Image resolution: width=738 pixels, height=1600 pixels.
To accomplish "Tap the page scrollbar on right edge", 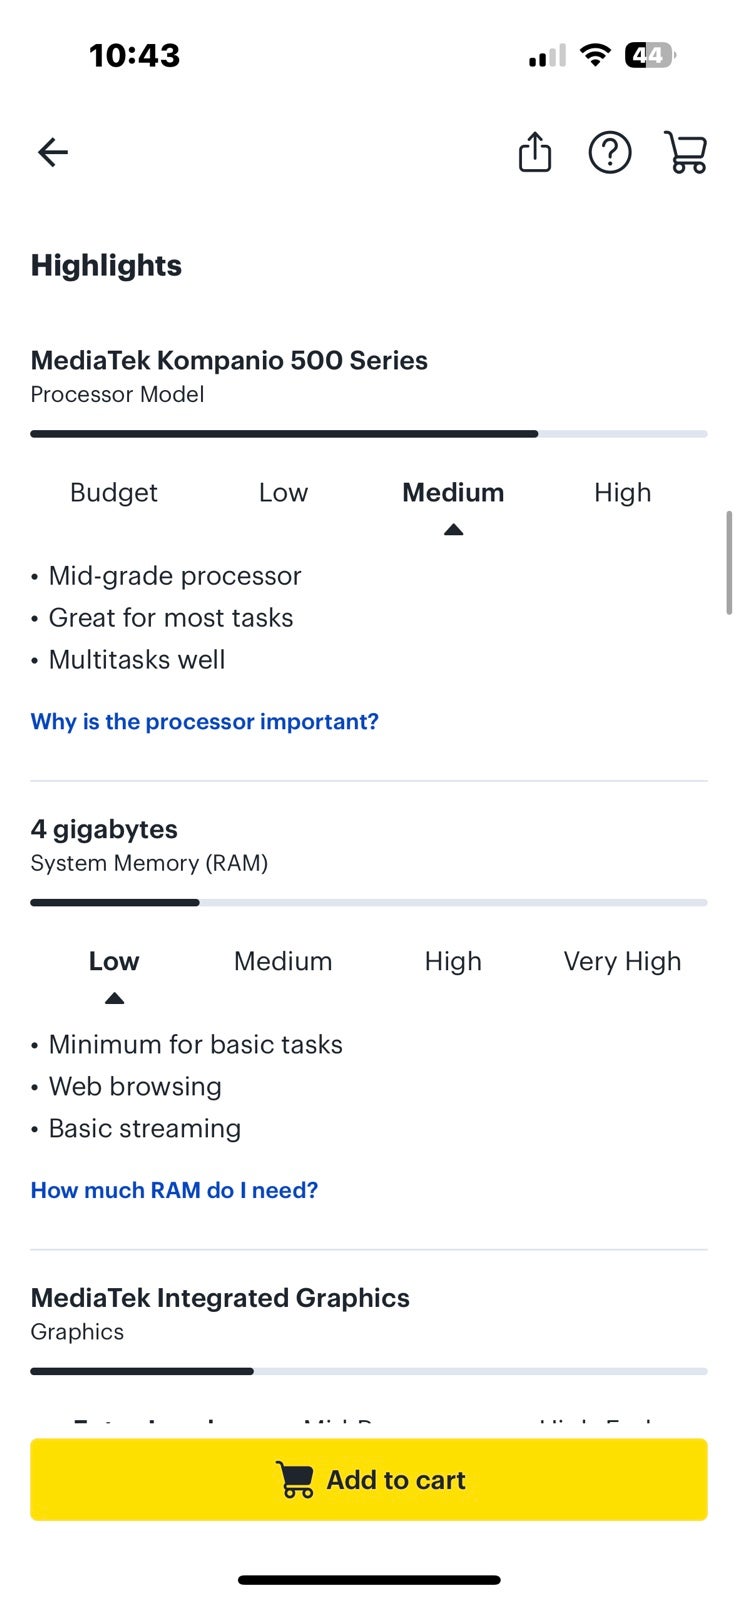I will pyautogui.click(x=729, y=563).
